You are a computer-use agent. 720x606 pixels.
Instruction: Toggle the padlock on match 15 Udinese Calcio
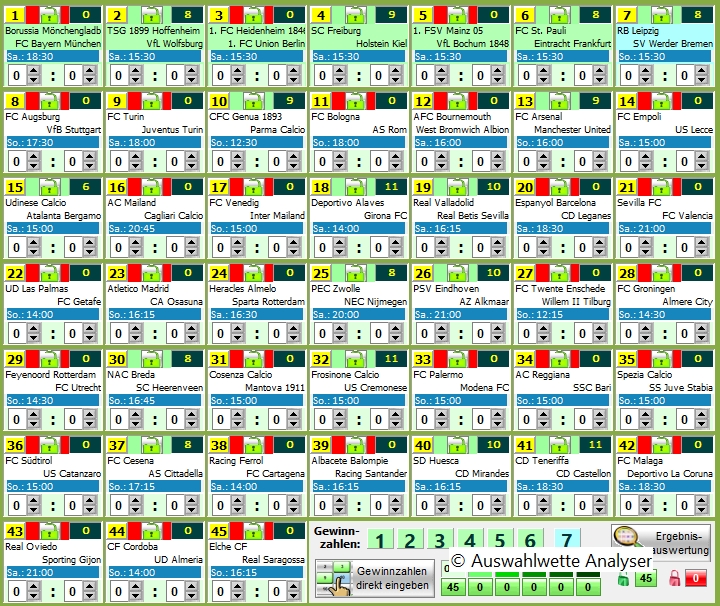click(x=50, y=187)
